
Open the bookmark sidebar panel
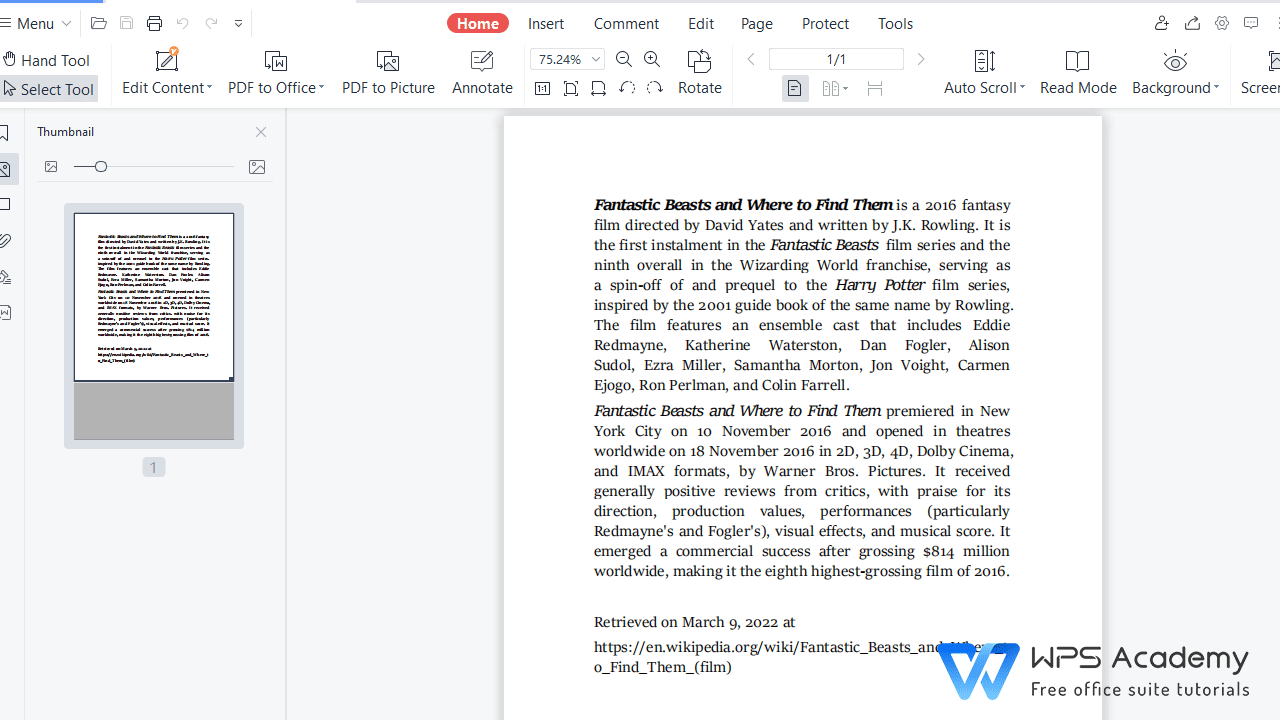5,133
